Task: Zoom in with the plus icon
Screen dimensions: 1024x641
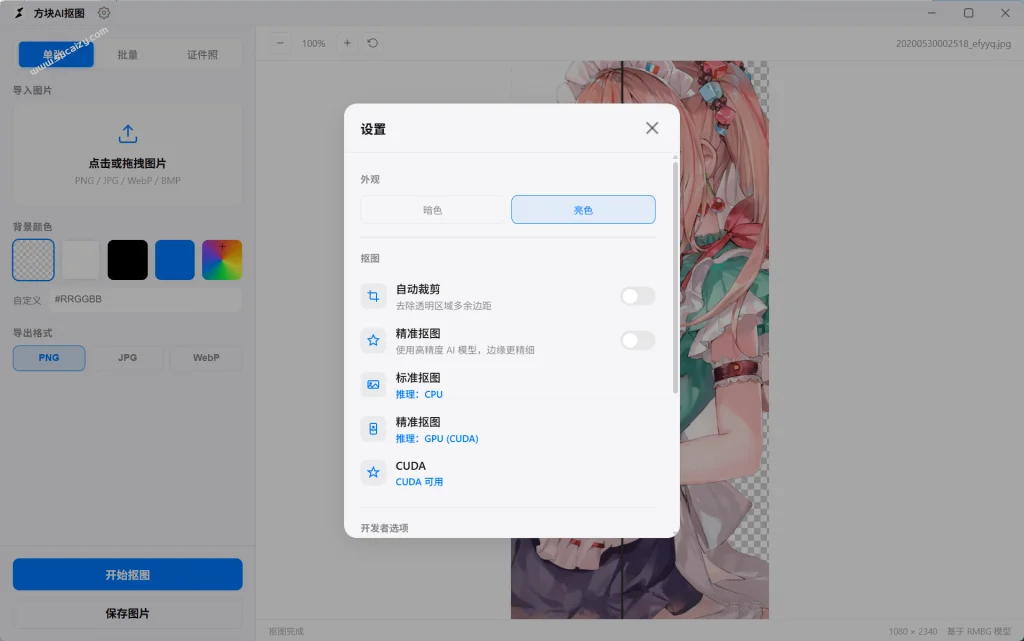Action: (x=347, y=43)
